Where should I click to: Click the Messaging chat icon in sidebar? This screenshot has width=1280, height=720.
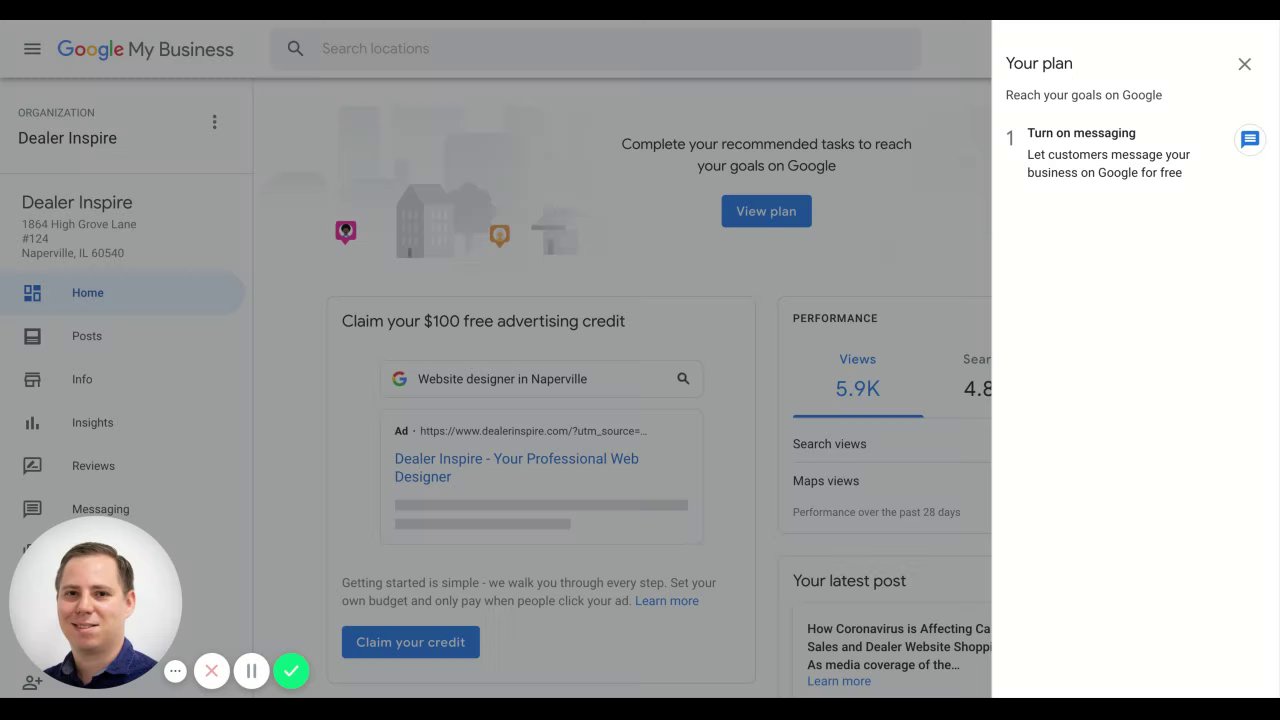[x=32, y=509]
